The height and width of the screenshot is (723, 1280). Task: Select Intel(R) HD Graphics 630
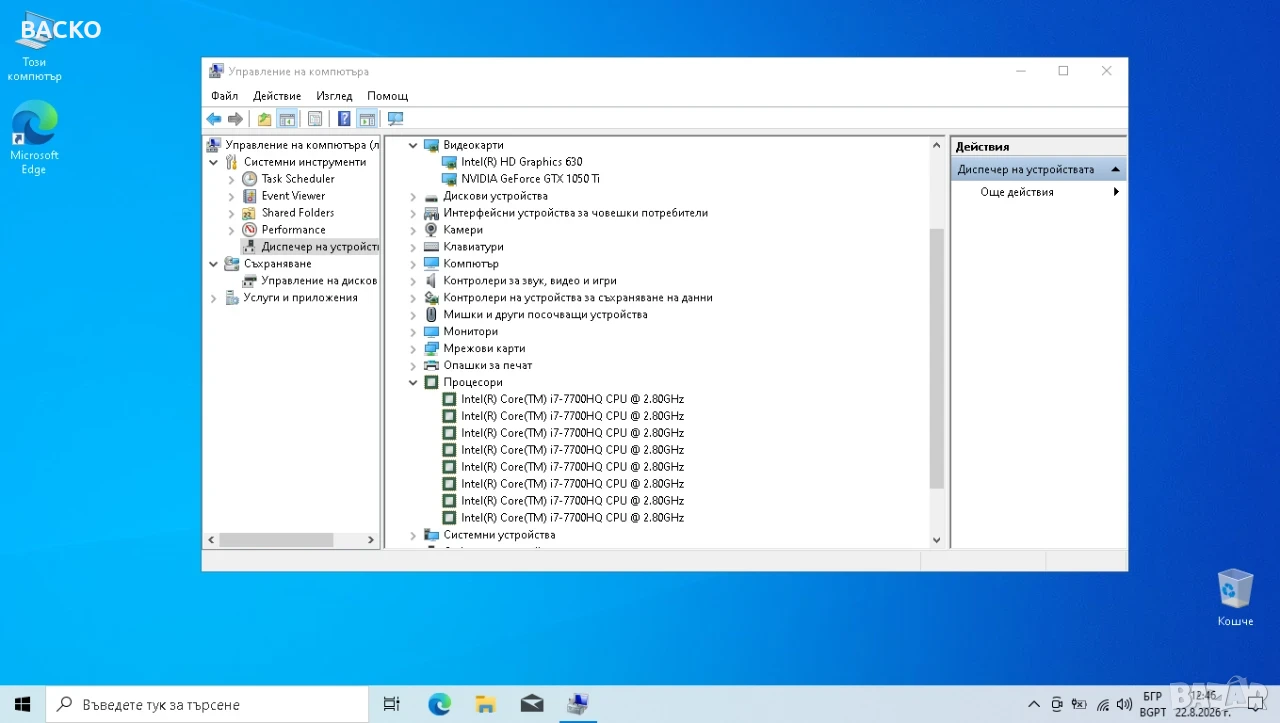pyautogui.click(x=521, y=162)
